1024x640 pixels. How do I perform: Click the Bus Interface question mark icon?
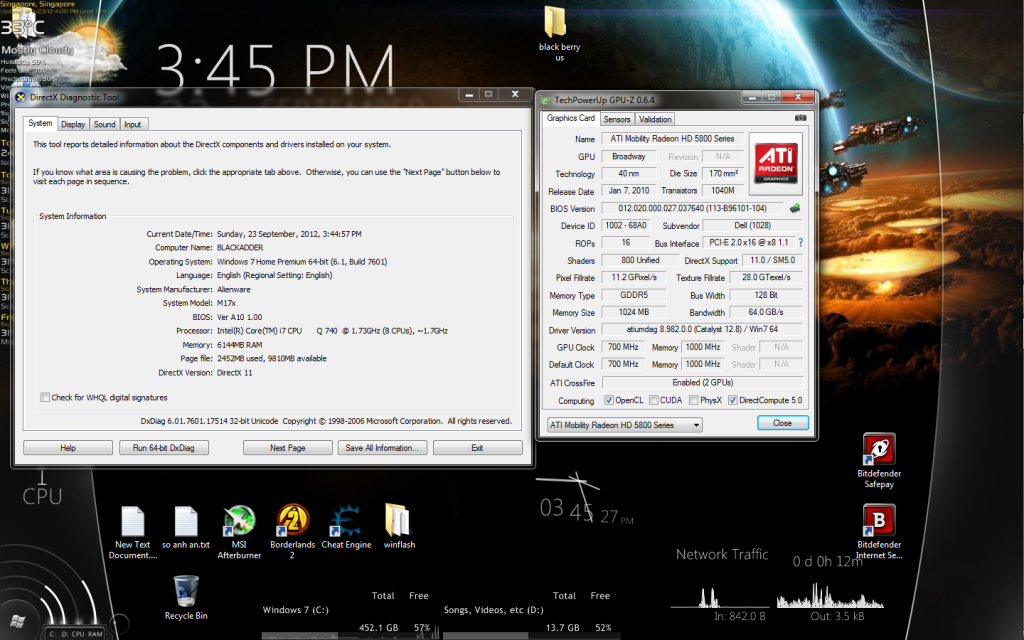click(x=801, y=243)
